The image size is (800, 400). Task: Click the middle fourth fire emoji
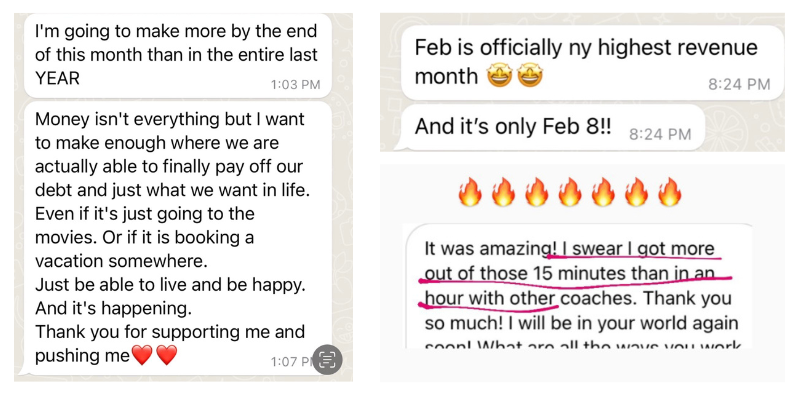570,191
